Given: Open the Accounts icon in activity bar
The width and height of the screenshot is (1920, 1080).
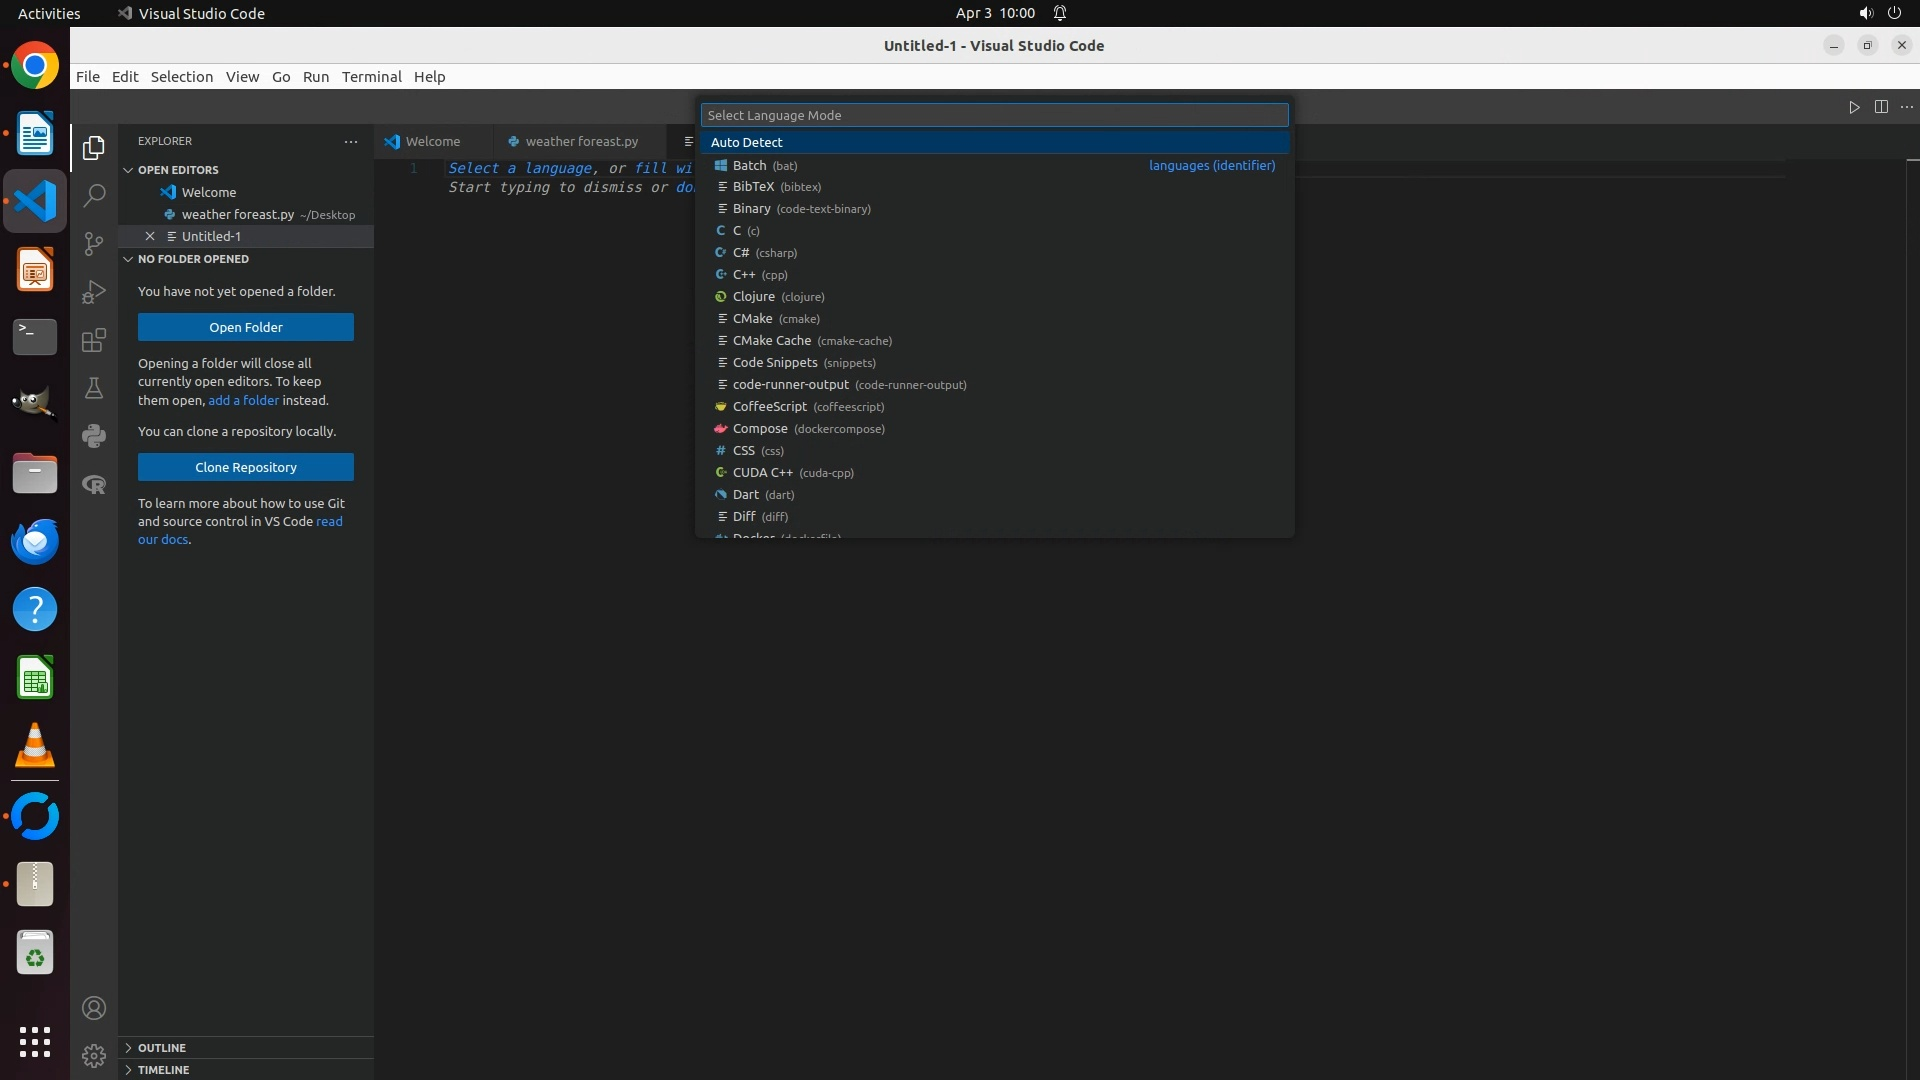Looking at the screenshot, I should pos(94,1008).
